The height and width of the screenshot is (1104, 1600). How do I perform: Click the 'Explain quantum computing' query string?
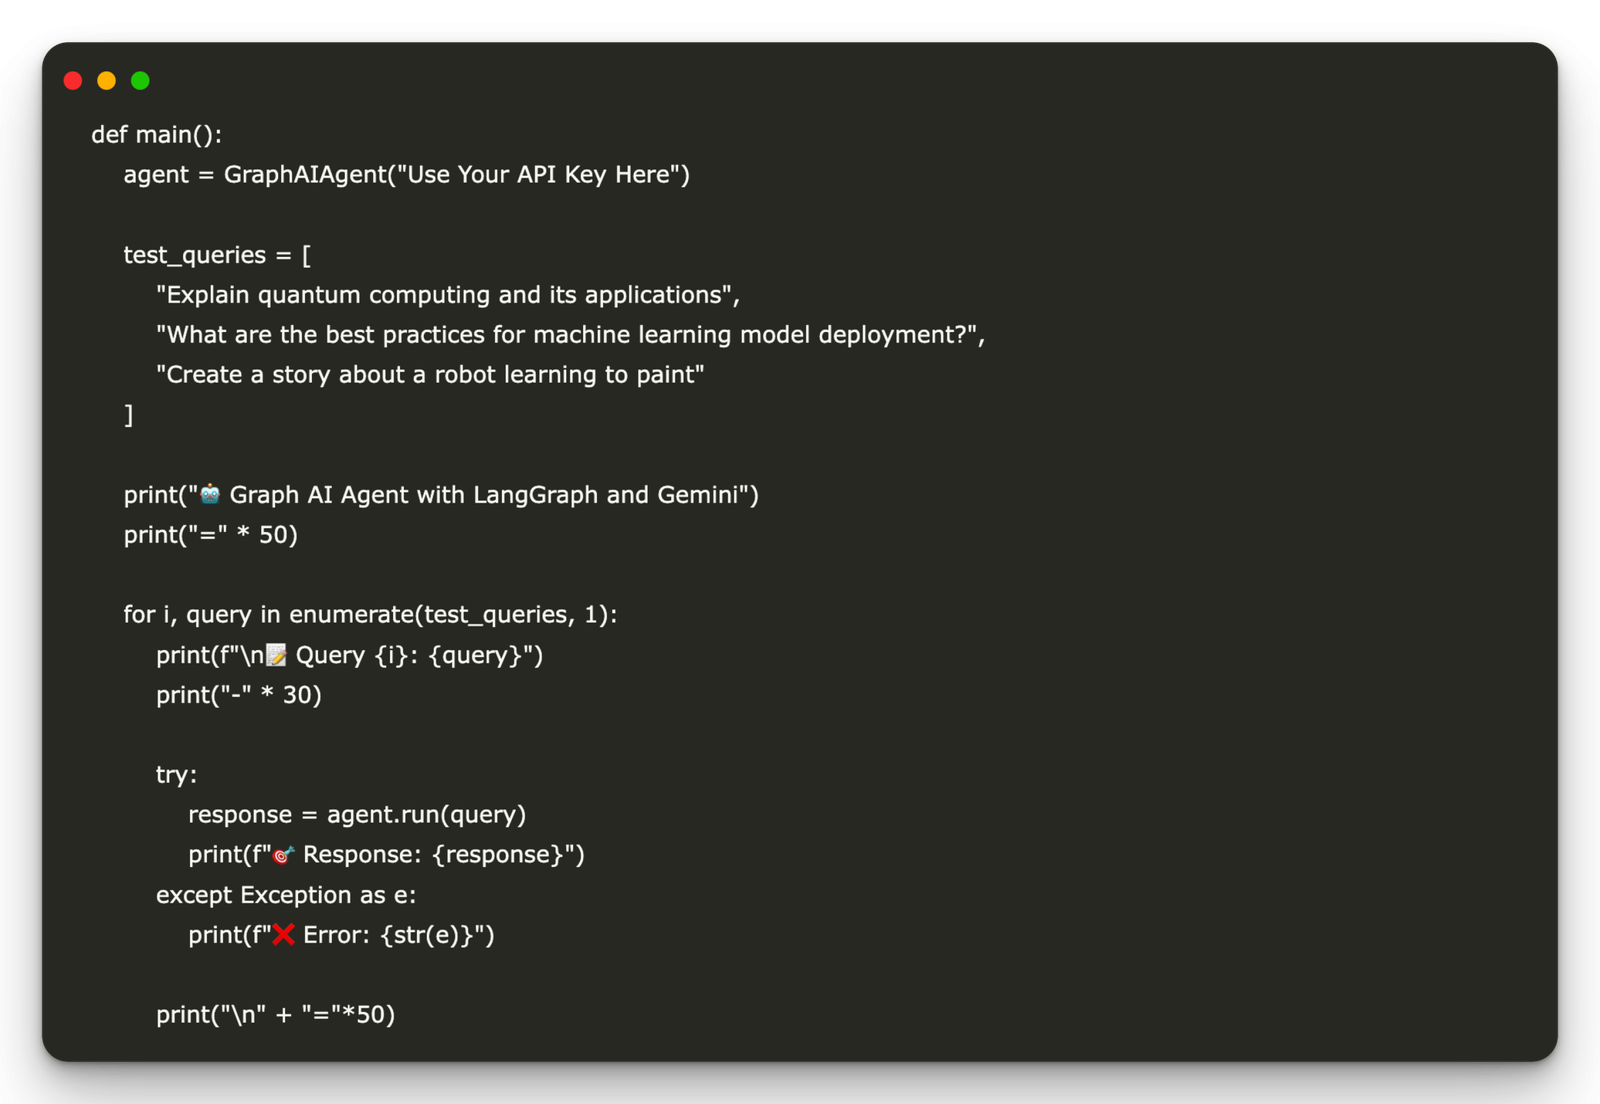tap(448, 295)
